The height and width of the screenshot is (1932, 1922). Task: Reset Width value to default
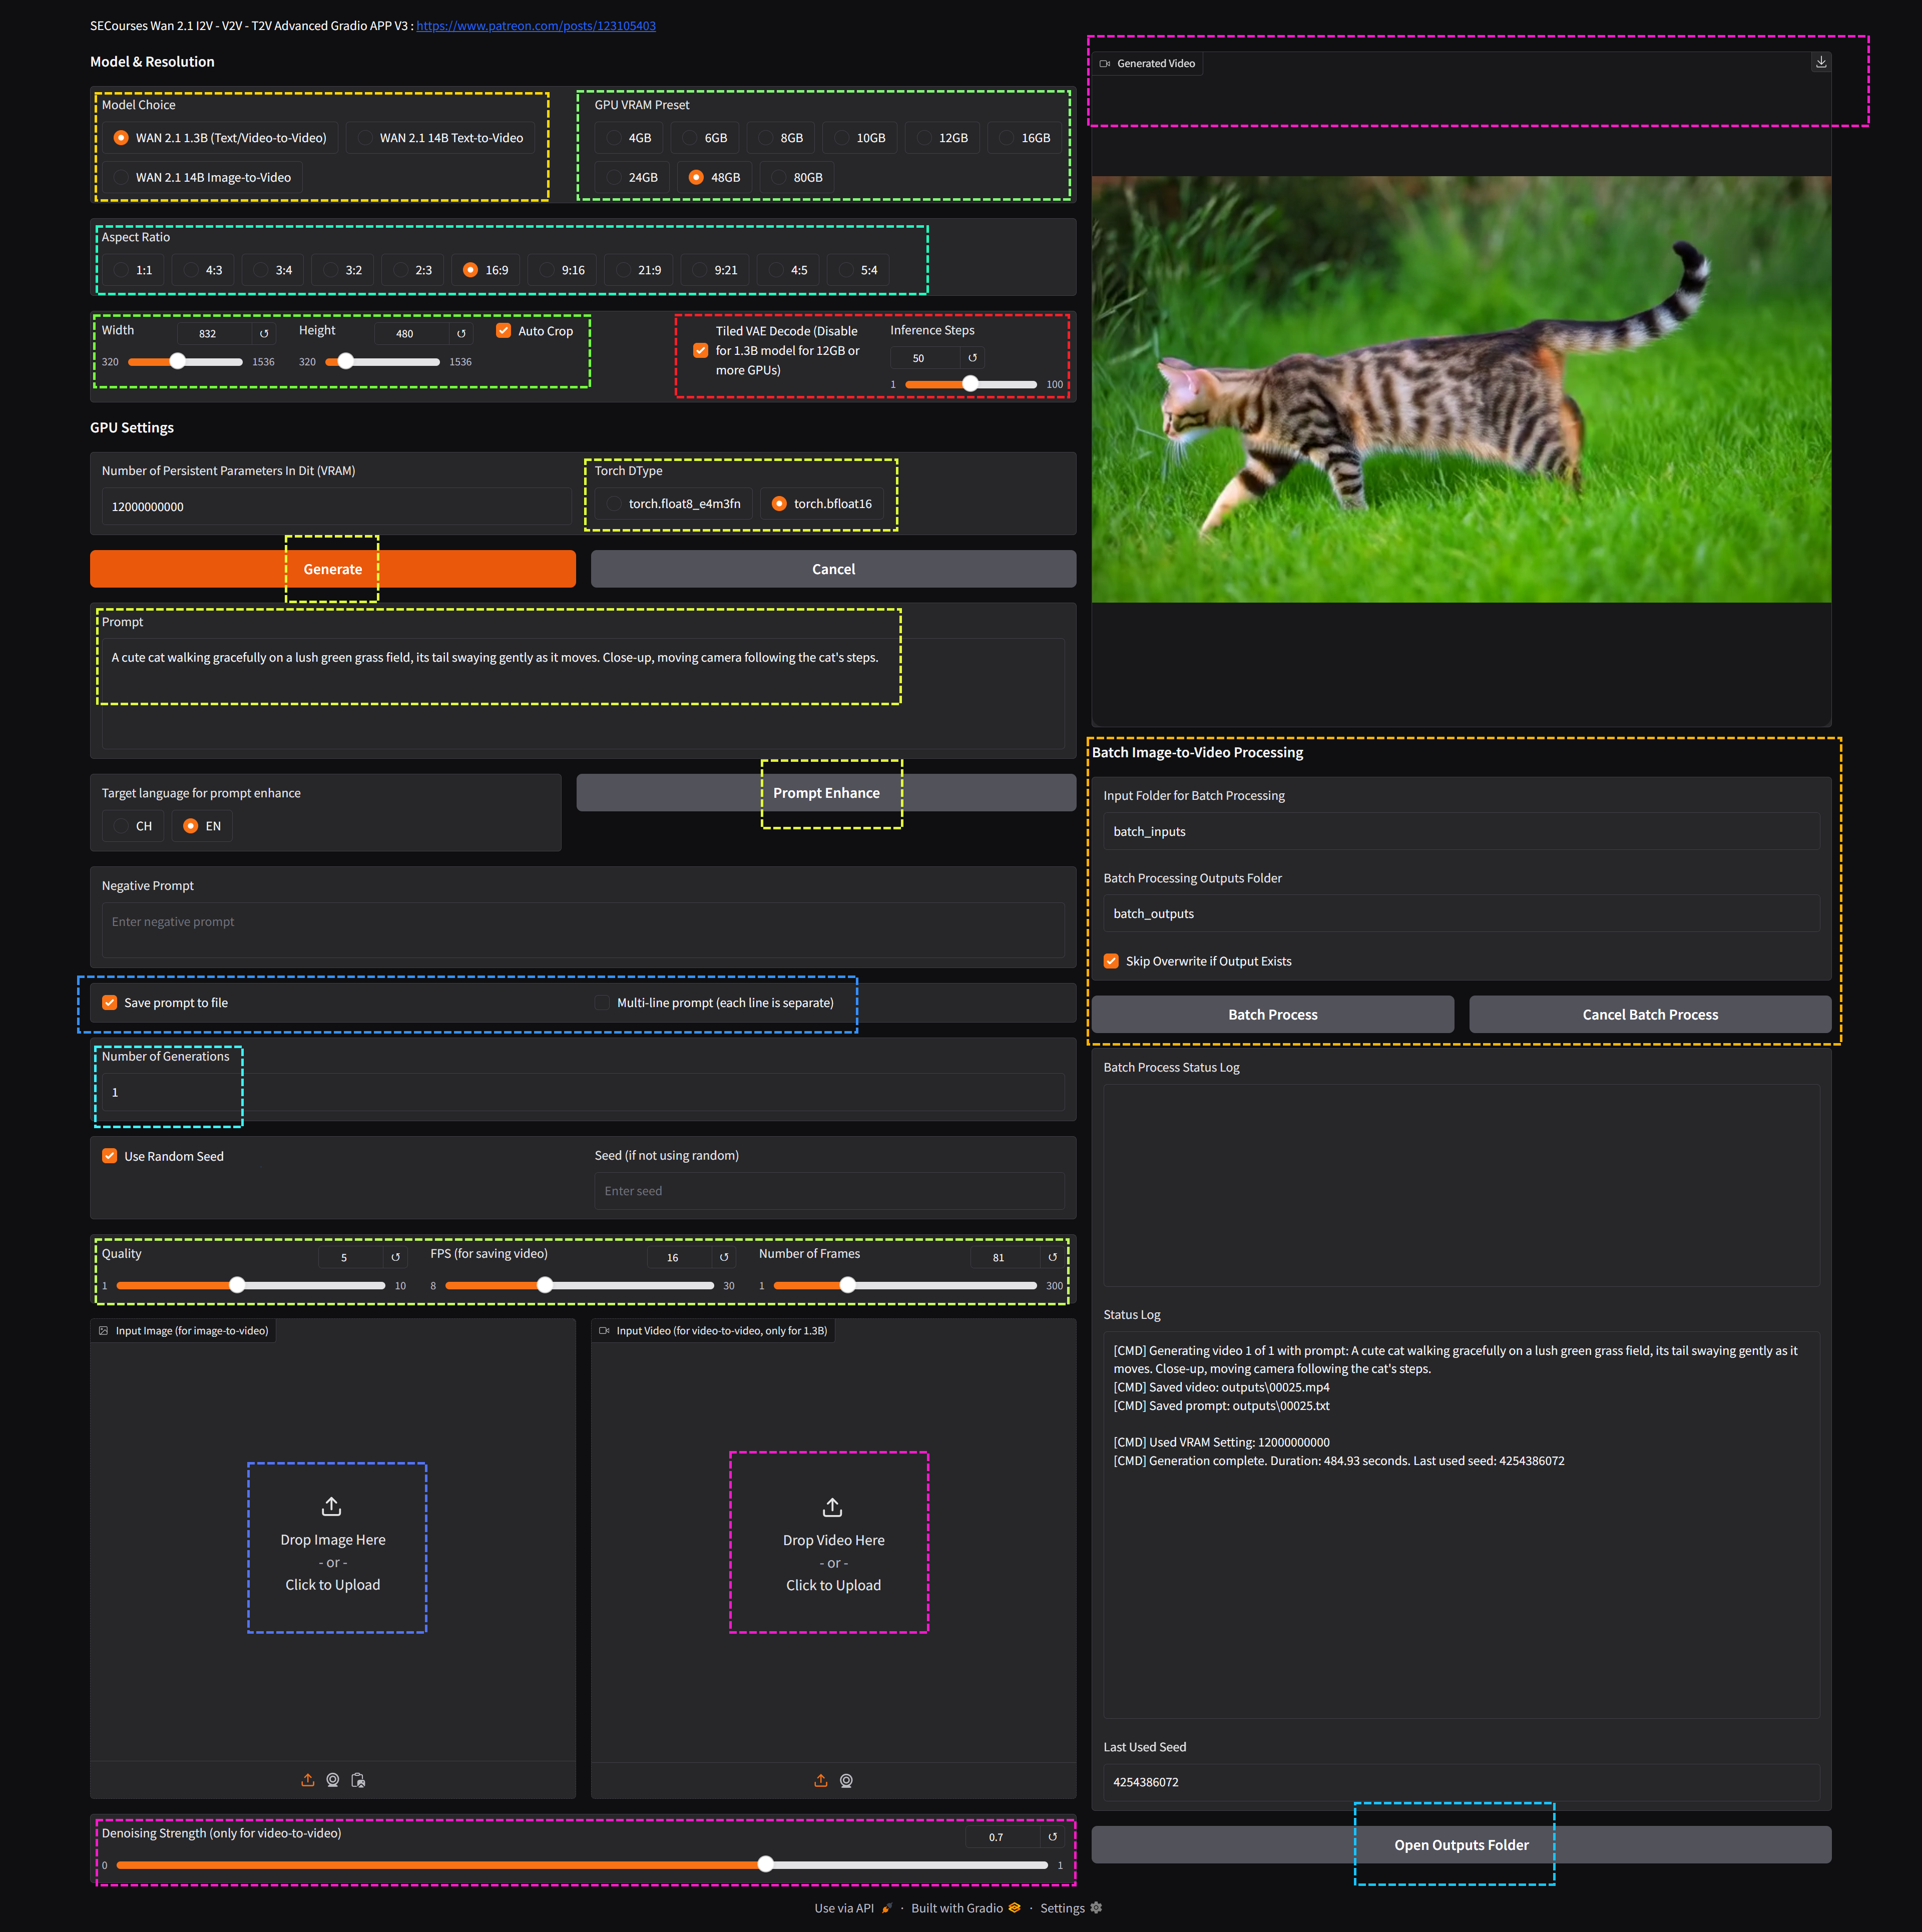[264, 334]
